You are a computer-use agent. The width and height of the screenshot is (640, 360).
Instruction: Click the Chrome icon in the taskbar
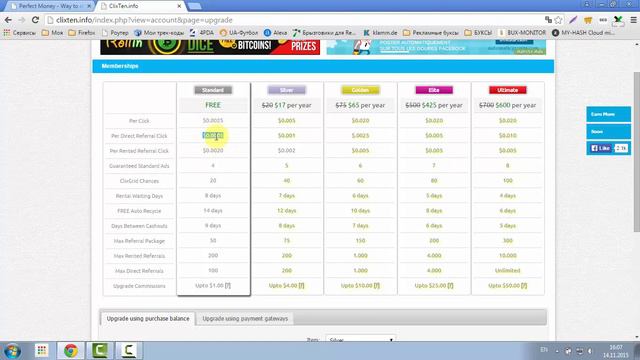point(71,351)
